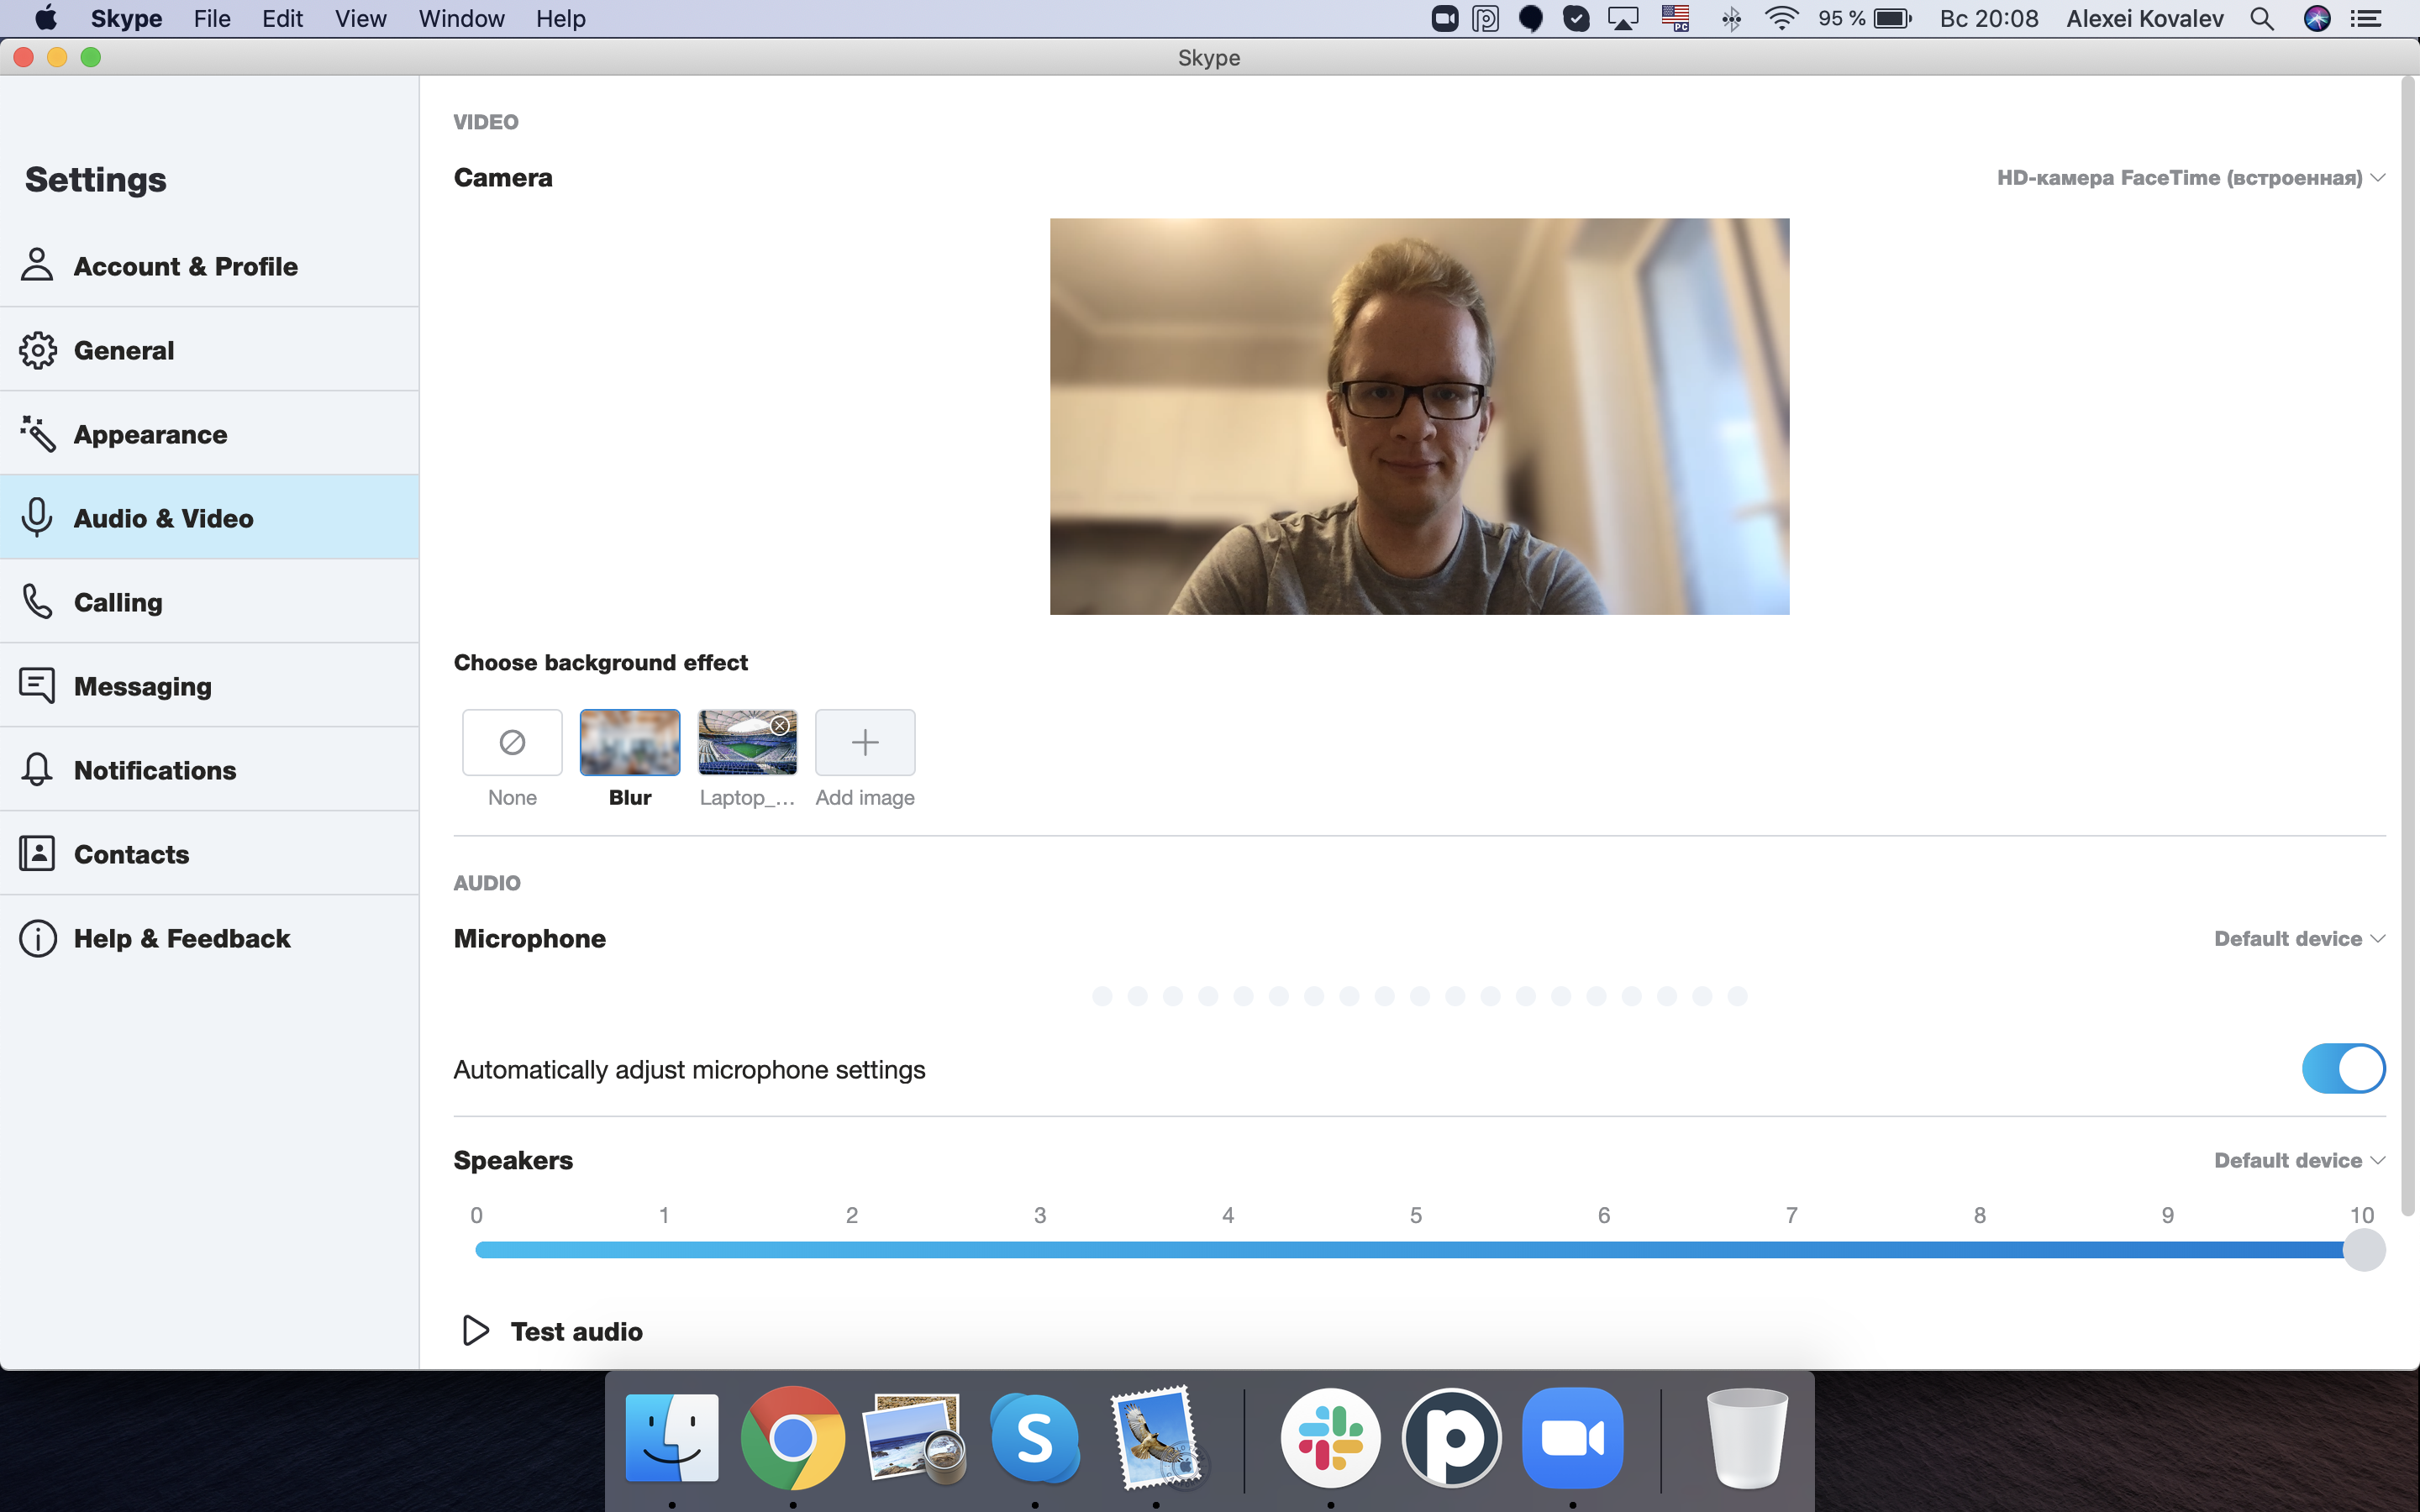This screenshot has width=2420, height=1512.
Task: Click speaker volume slider handle
Action: click(x=2364, y=1250)
